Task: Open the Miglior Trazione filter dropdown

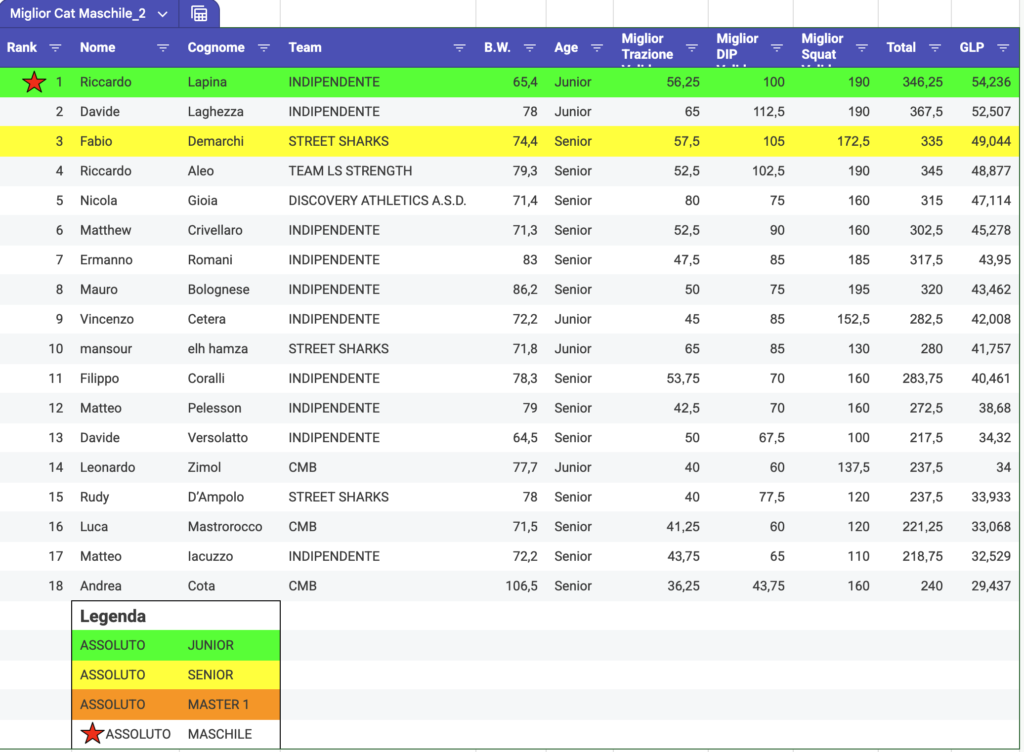Action: coord(691,48)
